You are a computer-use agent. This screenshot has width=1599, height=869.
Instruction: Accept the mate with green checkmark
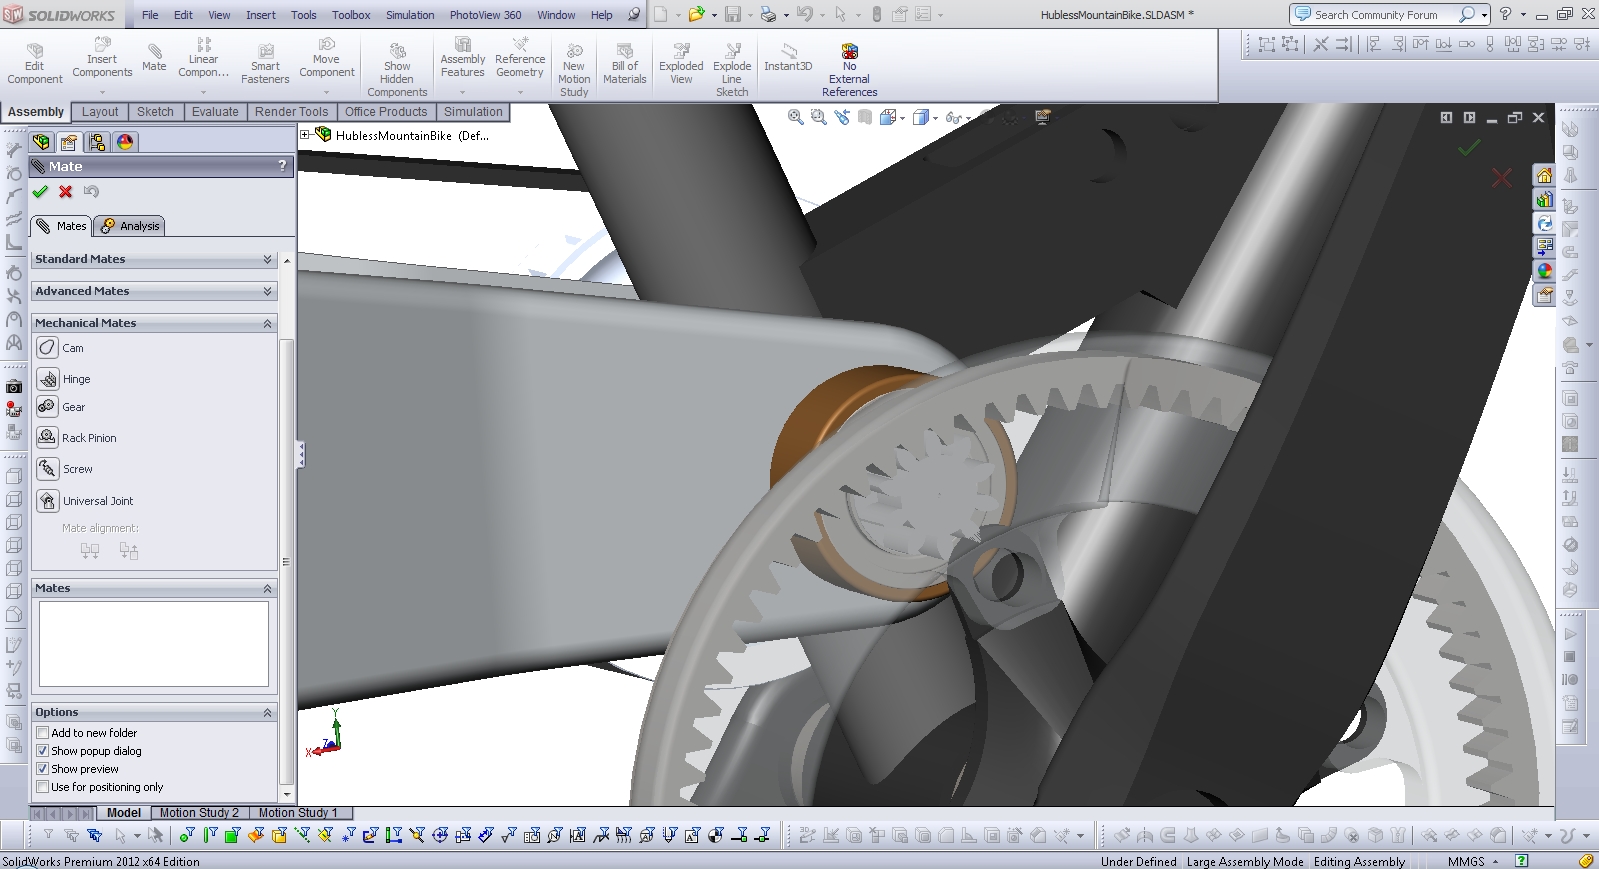[40, 192]
